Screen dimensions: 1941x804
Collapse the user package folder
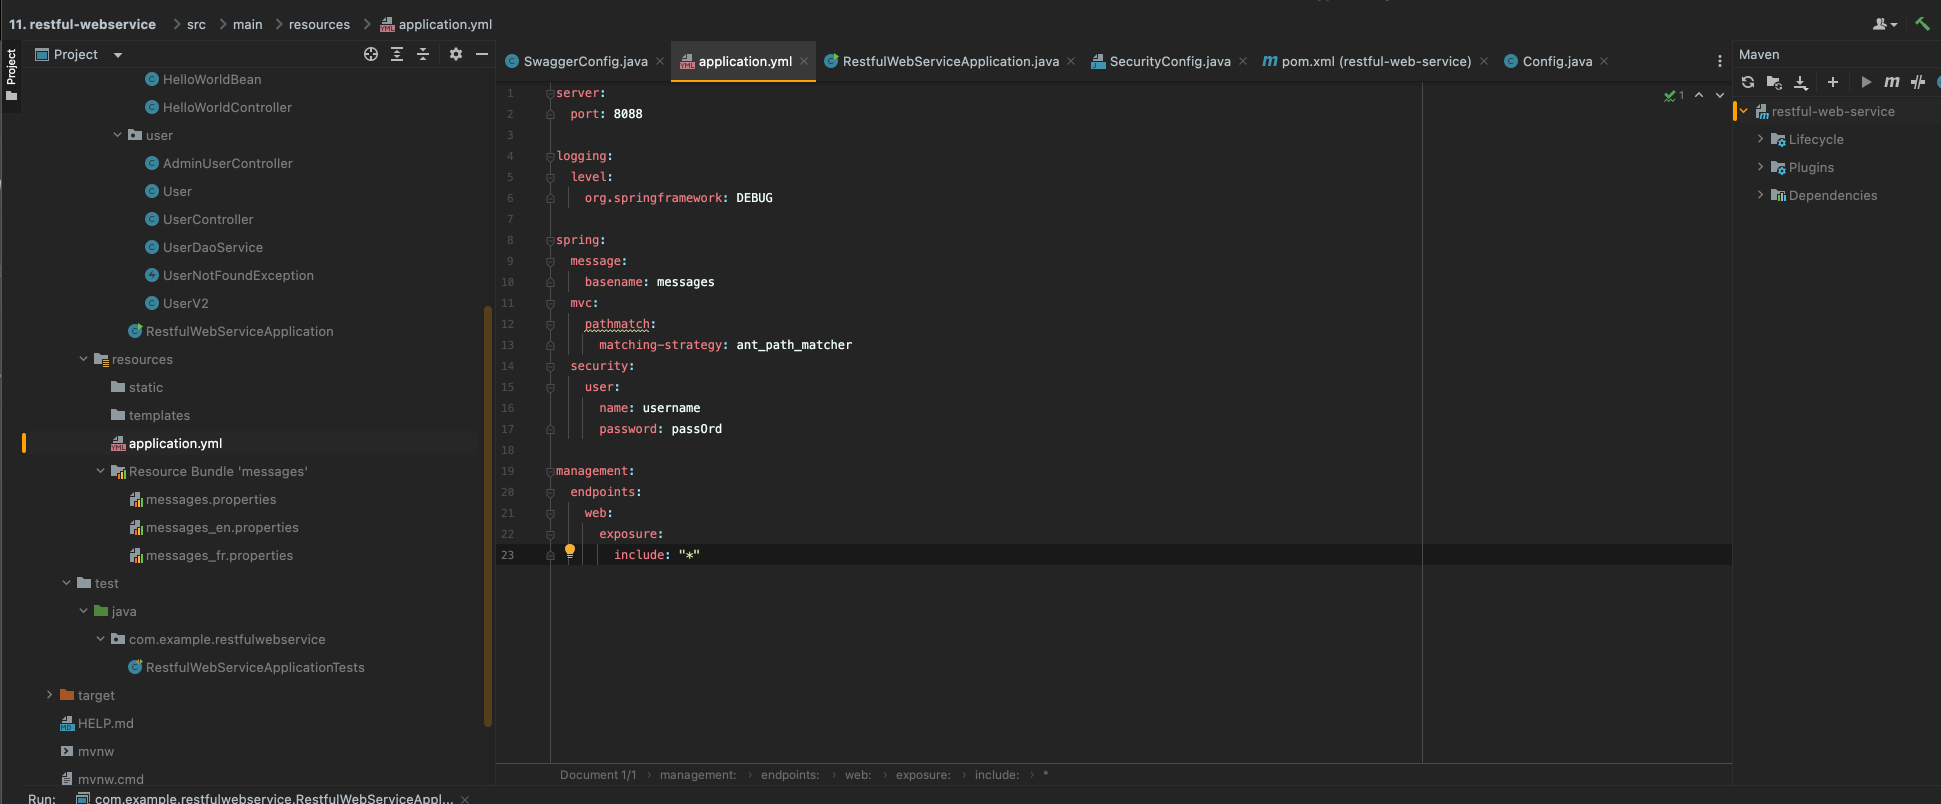point(117,134)
